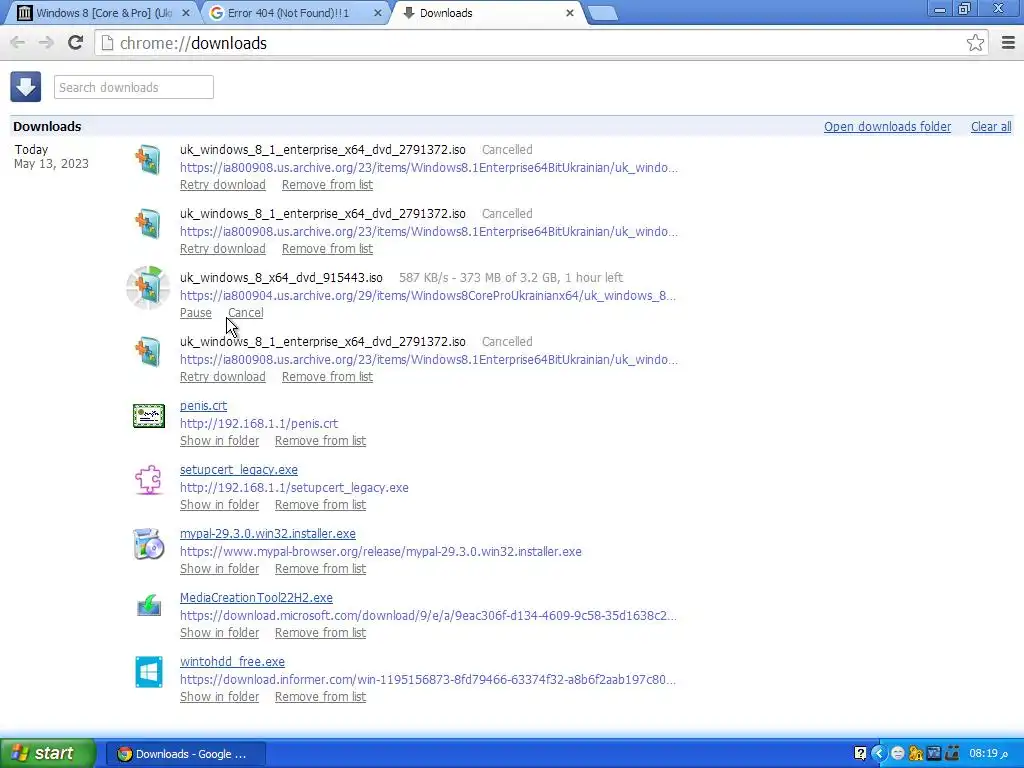Image resolution: width=1024 pixels, height=768 pixels.
Task: Show the .crt file in folder
Action: coord(219,441)
